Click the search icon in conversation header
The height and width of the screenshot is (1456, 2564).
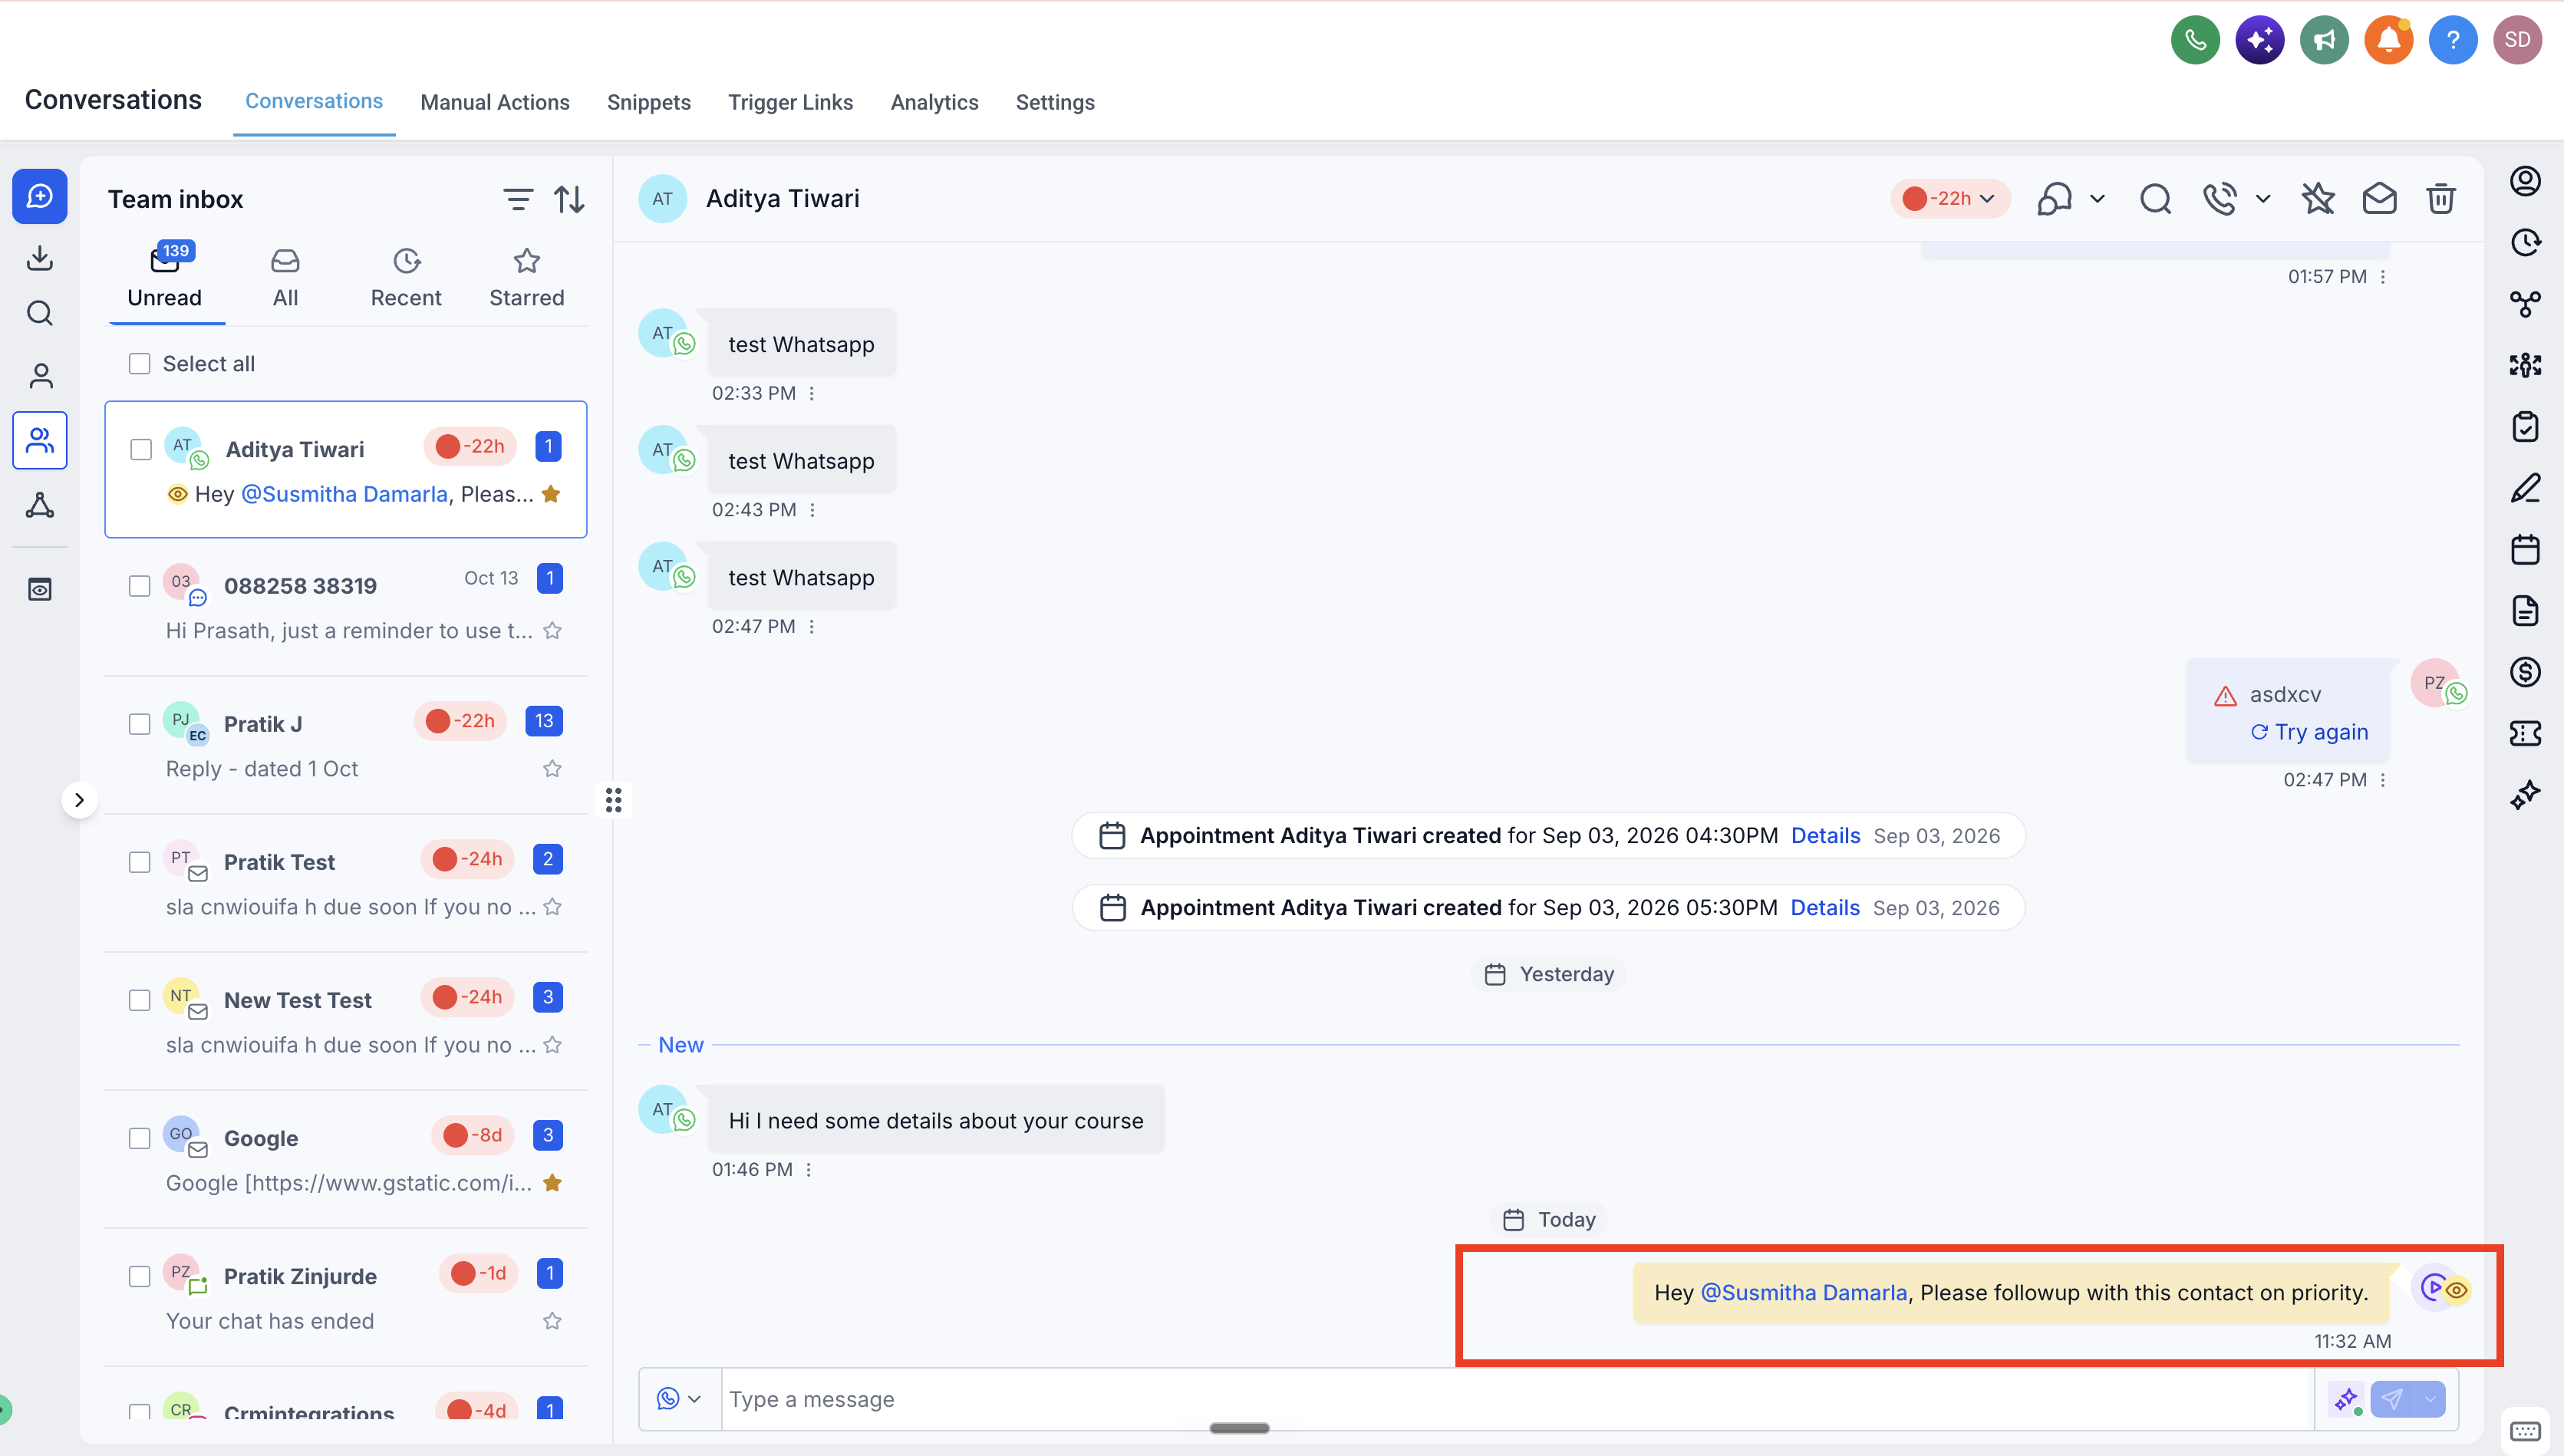pyautogui.click(x=2155, y=199)
